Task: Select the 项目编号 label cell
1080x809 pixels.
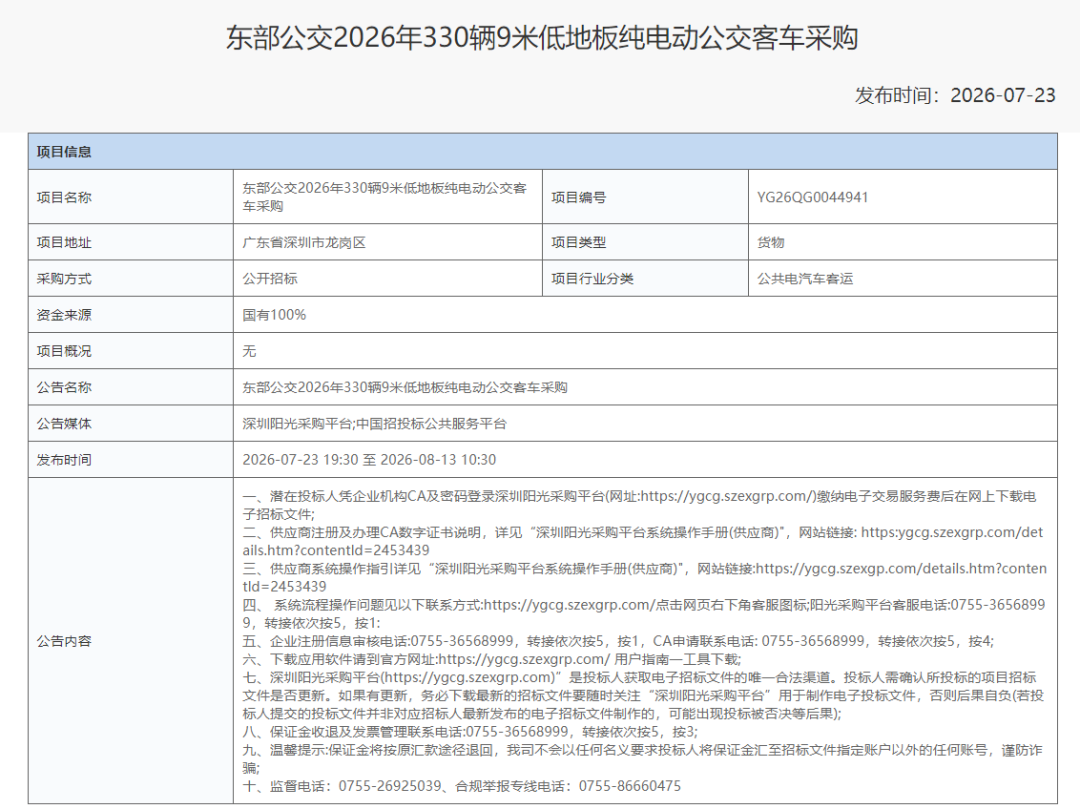Action: pyautogui.click(x=645, y=197)
